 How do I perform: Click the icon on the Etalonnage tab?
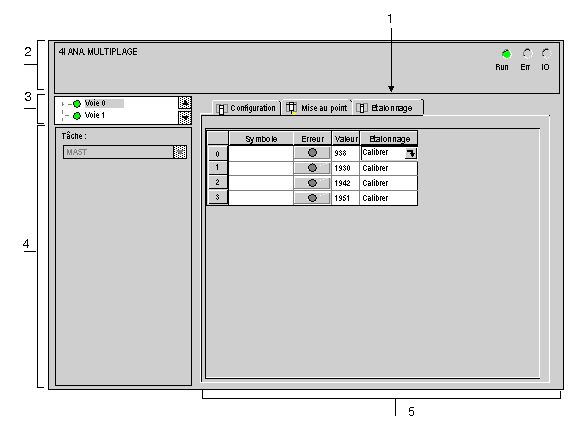pos(362,108)
